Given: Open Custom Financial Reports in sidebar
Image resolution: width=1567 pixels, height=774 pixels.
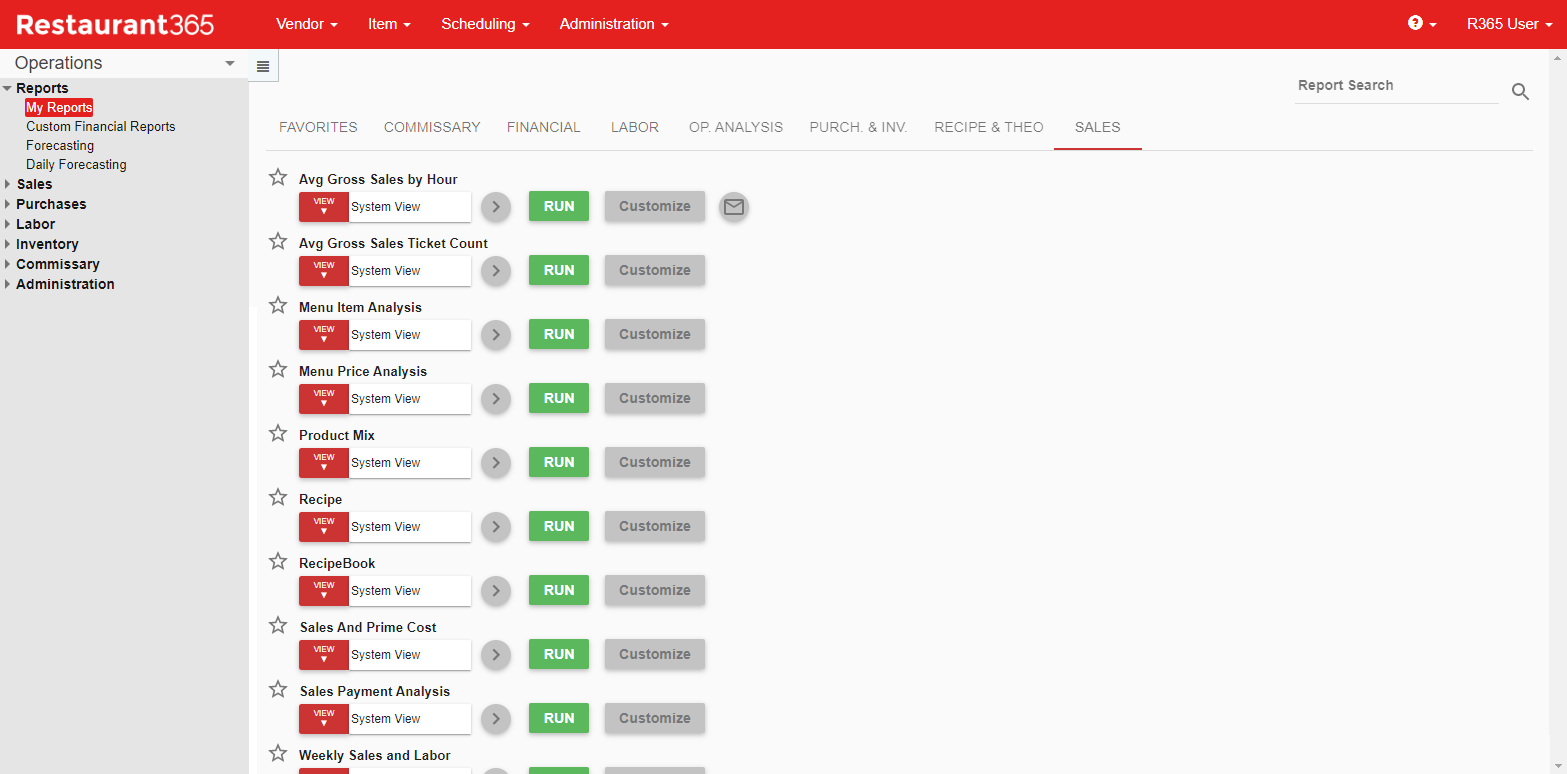Looking at the screenshot, I should 101,127.
